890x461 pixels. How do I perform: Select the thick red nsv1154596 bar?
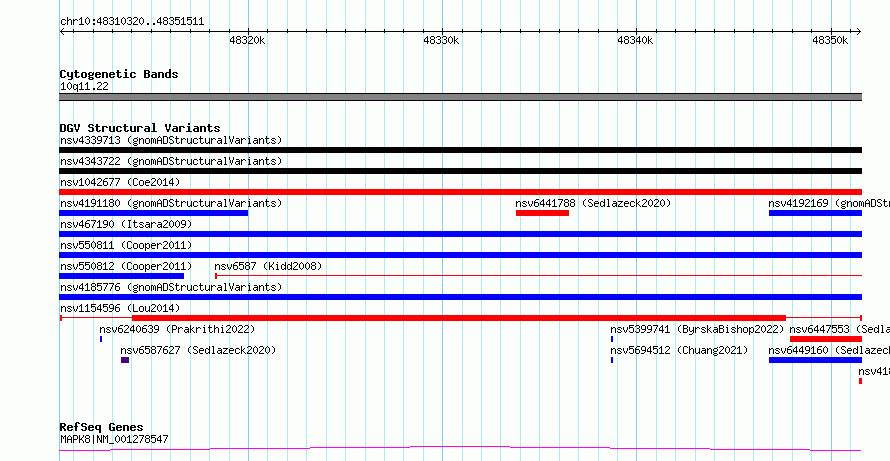459,318
